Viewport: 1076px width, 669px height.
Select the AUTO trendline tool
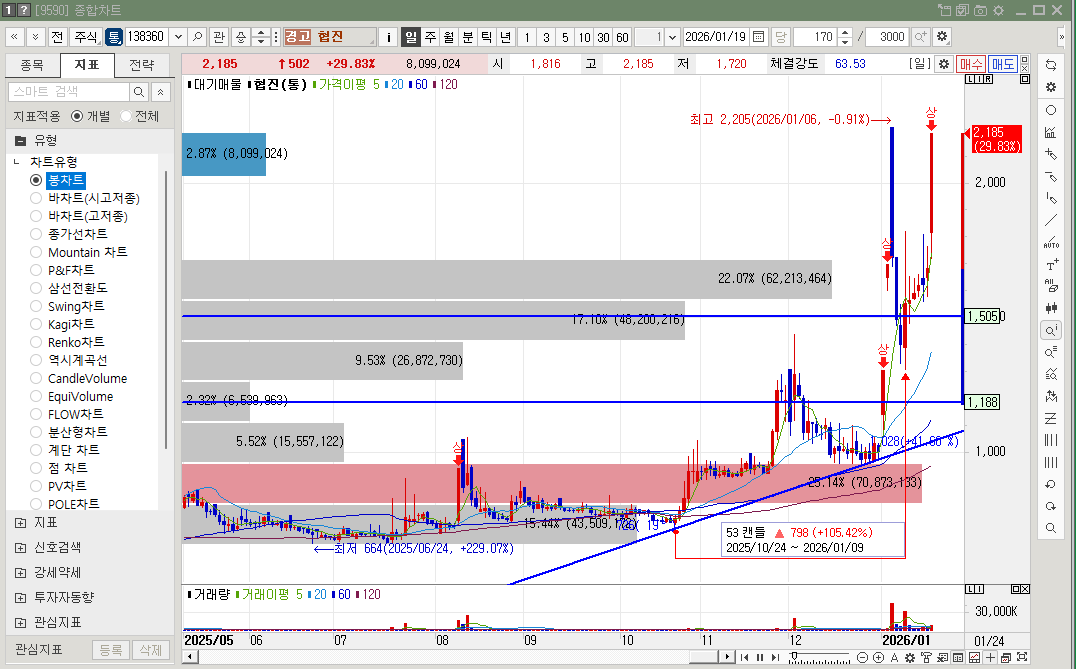(x=1051, y=242)
